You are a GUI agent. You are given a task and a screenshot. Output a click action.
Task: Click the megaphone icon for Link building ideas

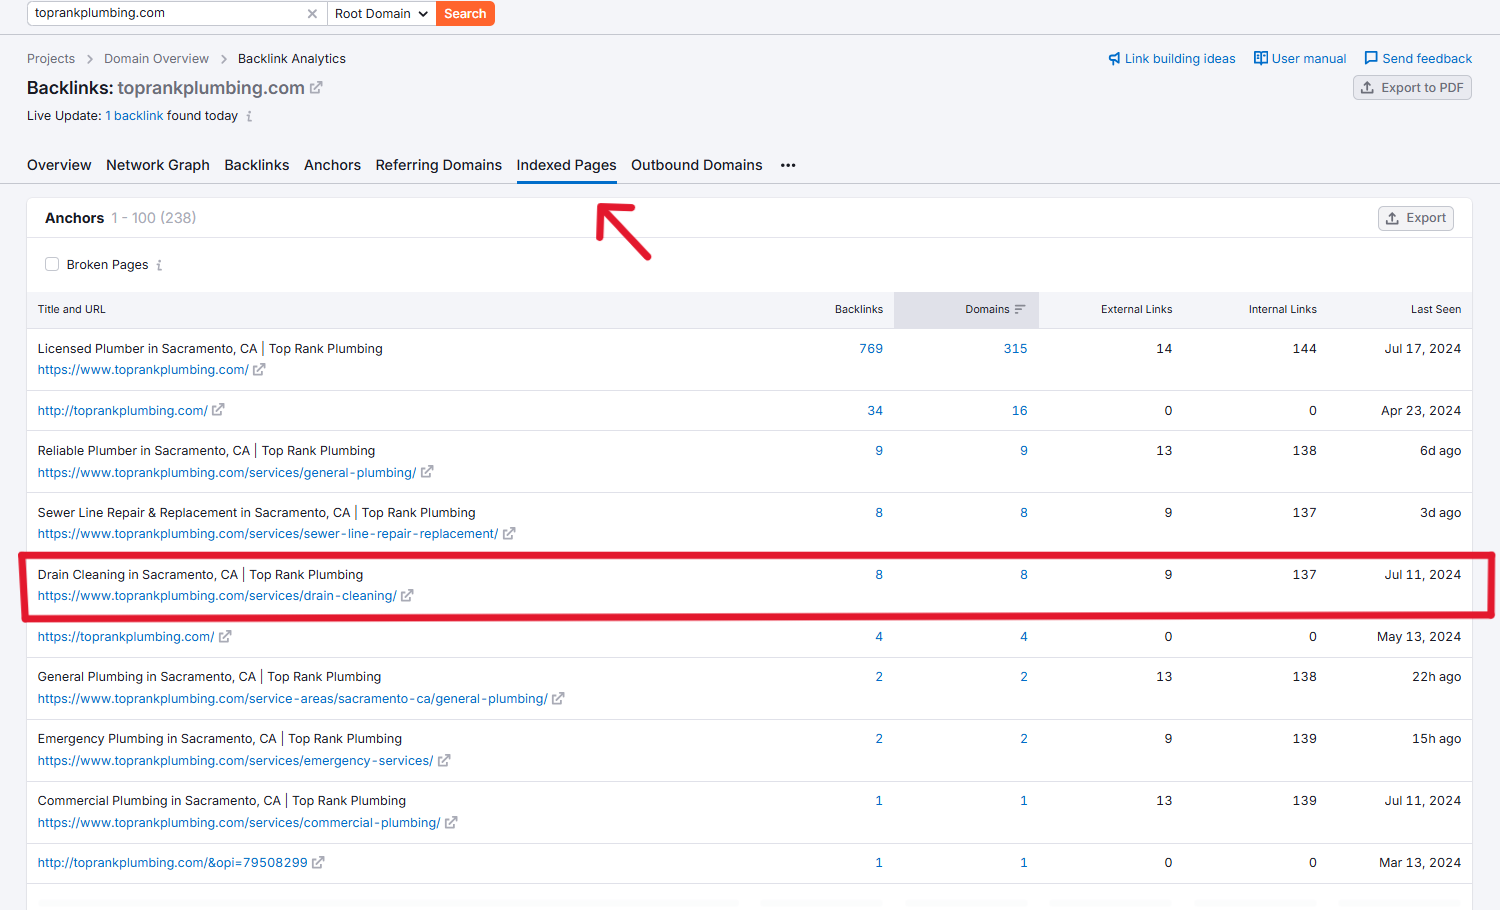1114,59
